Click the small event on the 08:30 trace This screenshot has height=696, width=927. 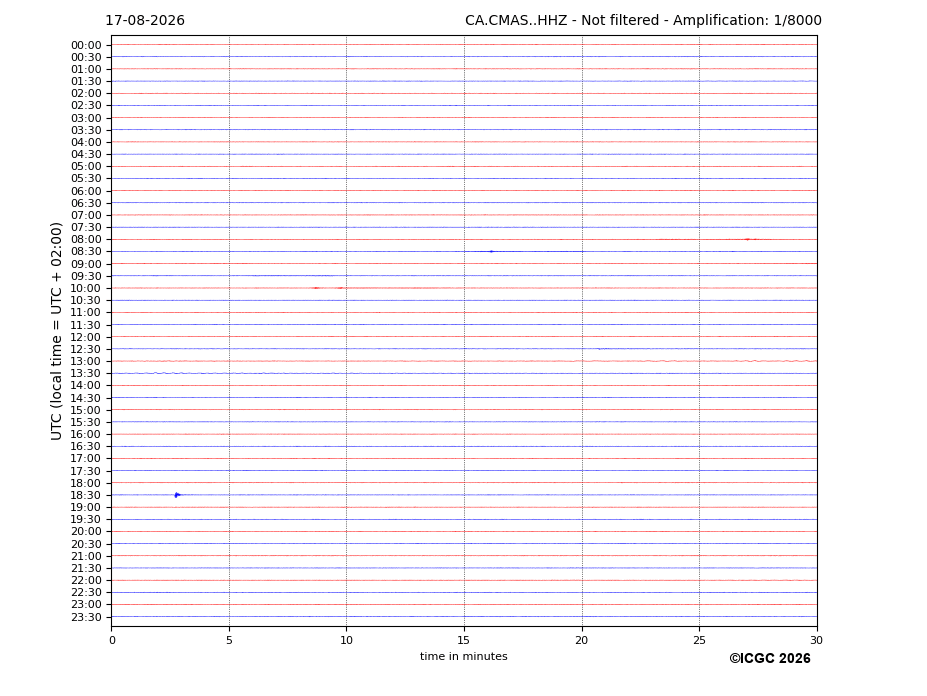click(491, 251)
